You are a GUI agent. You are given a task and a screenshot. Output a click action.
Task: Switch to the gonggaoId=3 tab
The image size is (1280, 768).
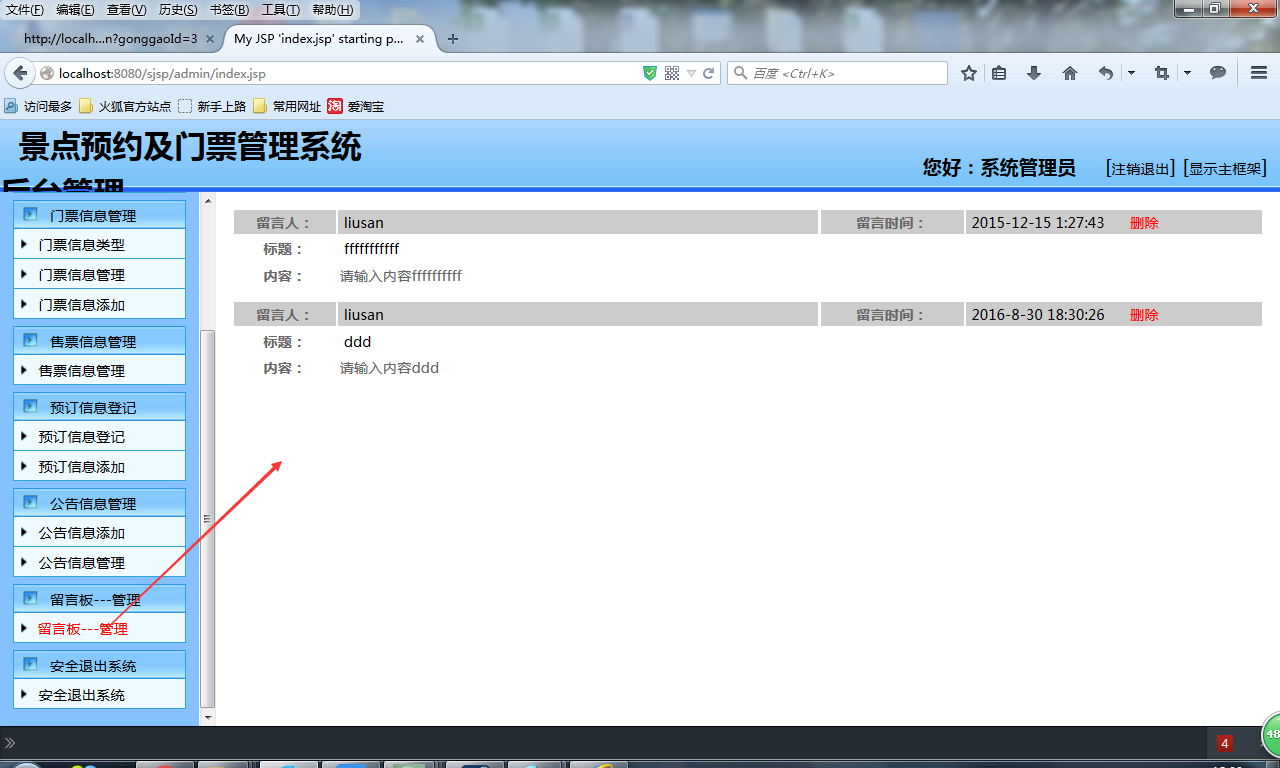click(110, 39)
